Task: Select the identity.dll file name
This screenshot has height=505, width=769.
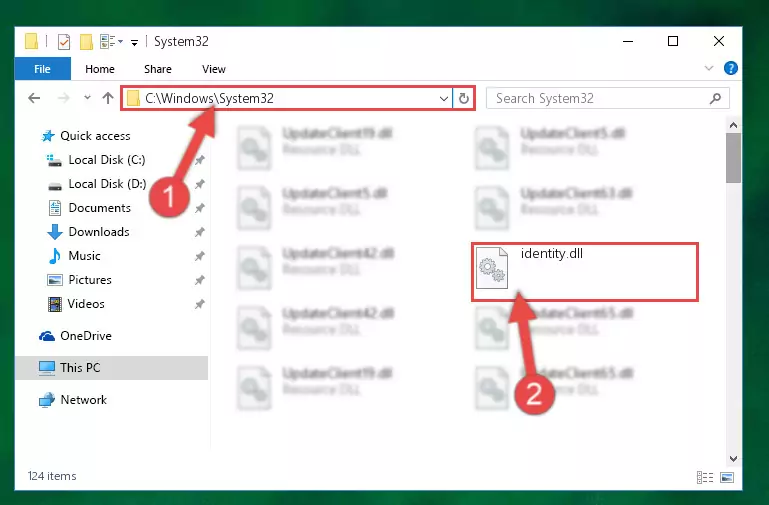Action: coord(552,253)
